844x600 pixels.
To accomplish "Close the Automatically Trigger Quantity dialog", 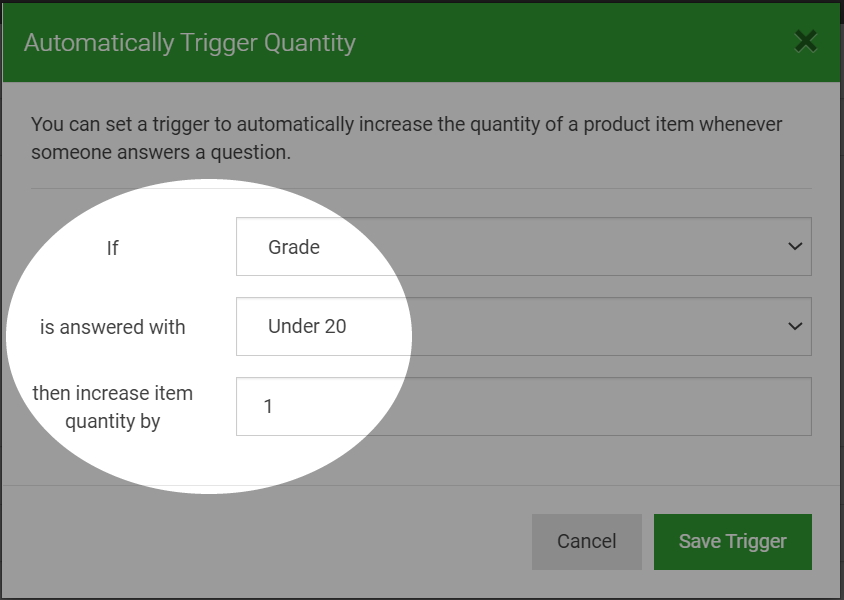I will tap(806, 41).
